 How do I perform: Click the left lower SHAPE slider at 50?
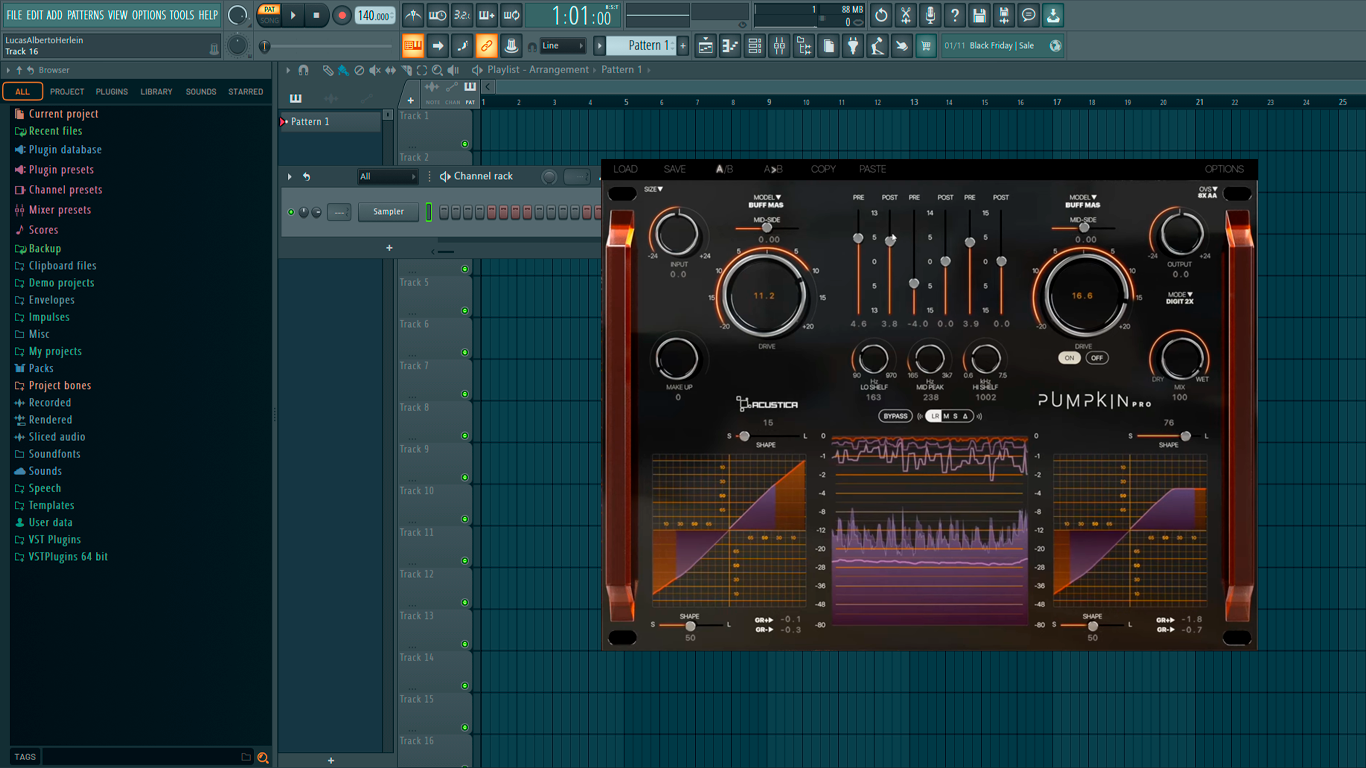point(690,626)
